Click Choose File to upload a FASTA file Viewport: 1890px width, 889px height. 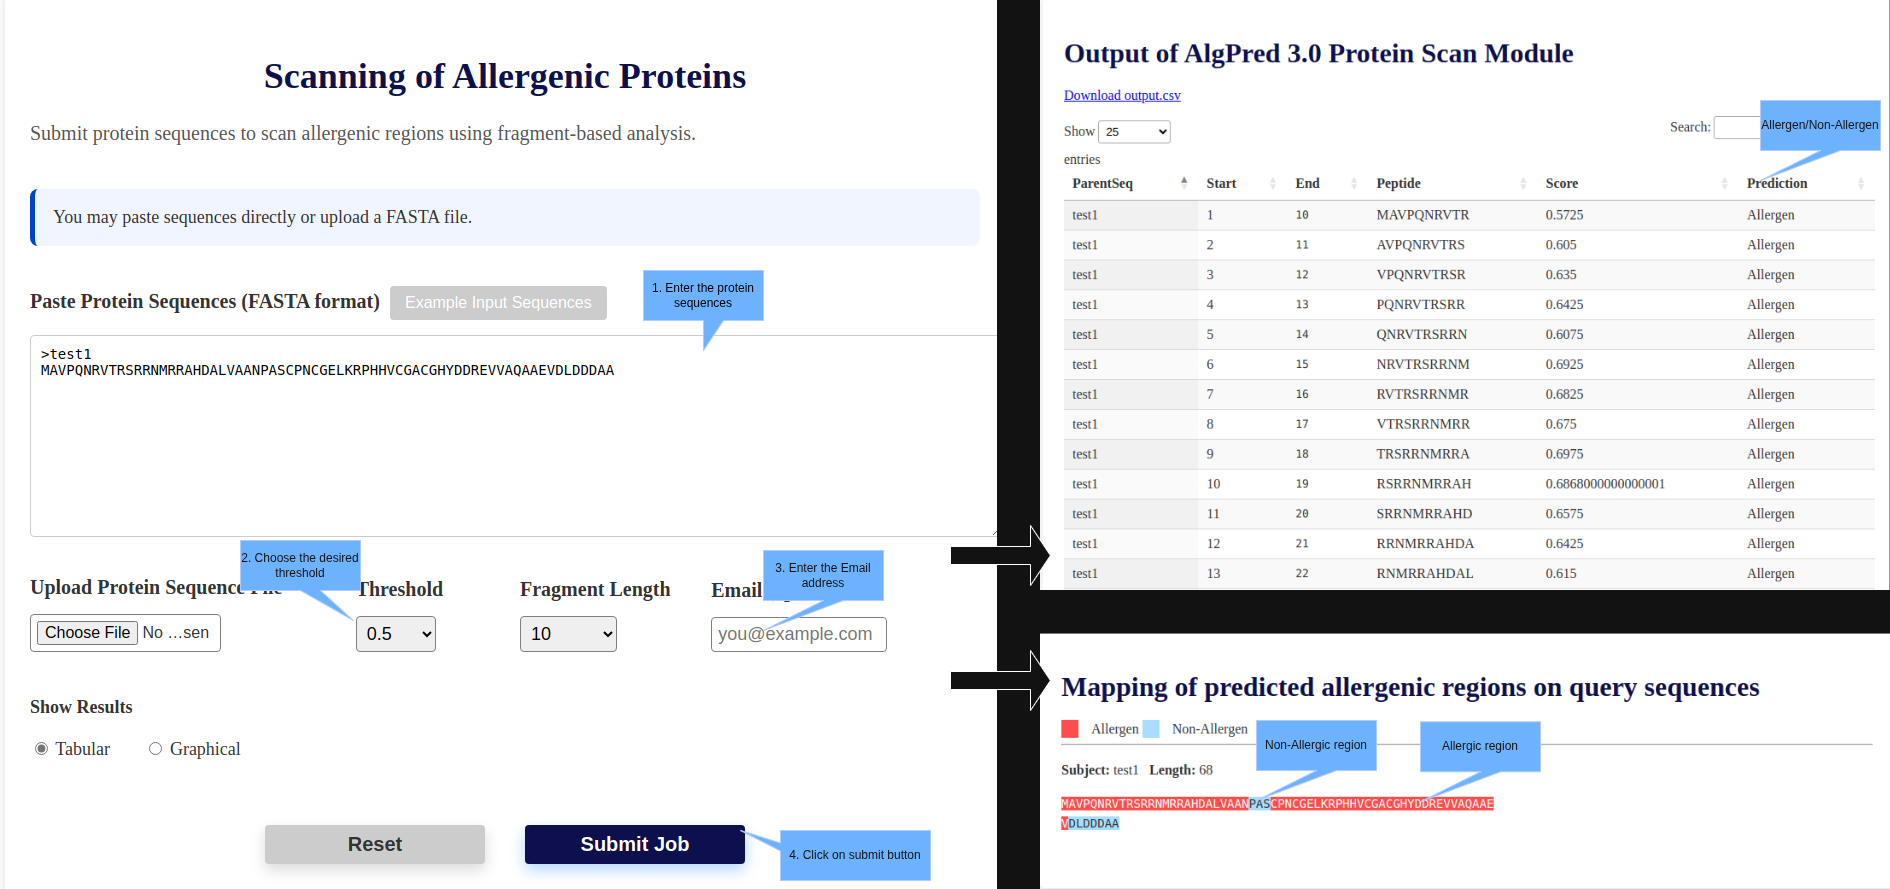pyautogui.click(x=86, y=632)
